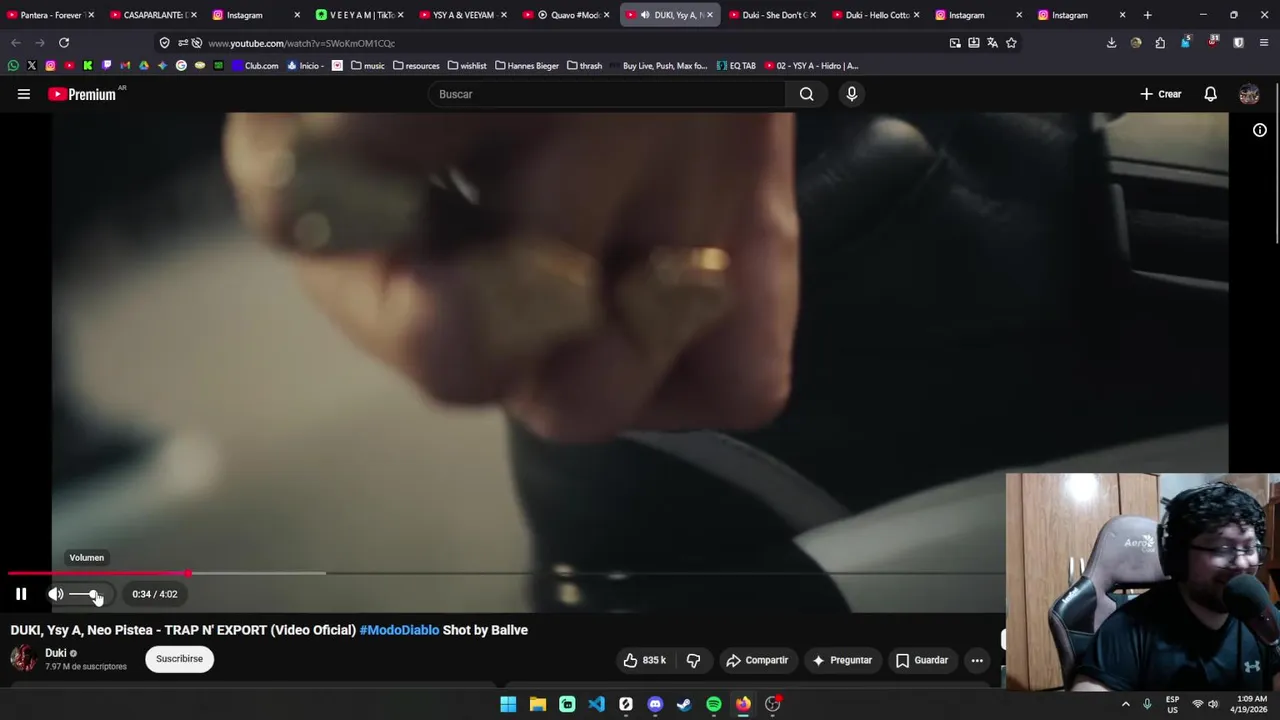Image resolution: width=1280 pixels, height=720 pixels.
Task: Open the Twitch bookmark icon
Action: [107, 66]
